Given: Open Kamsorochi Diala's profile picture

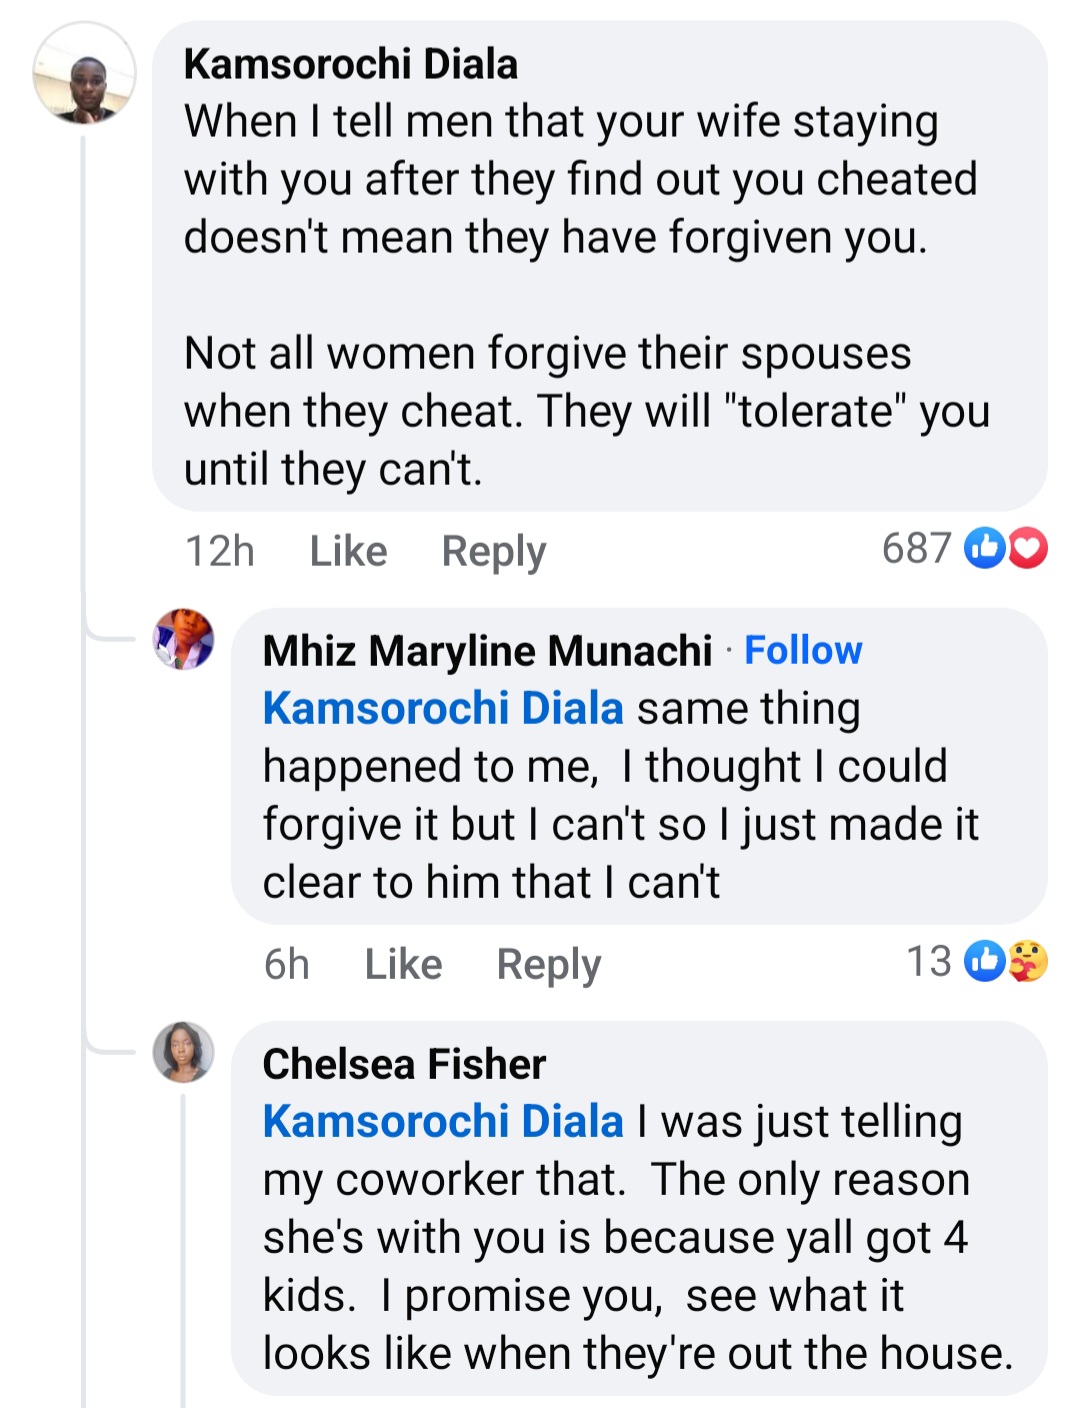Looking at the screenshot, I should (x=85, y=73).
